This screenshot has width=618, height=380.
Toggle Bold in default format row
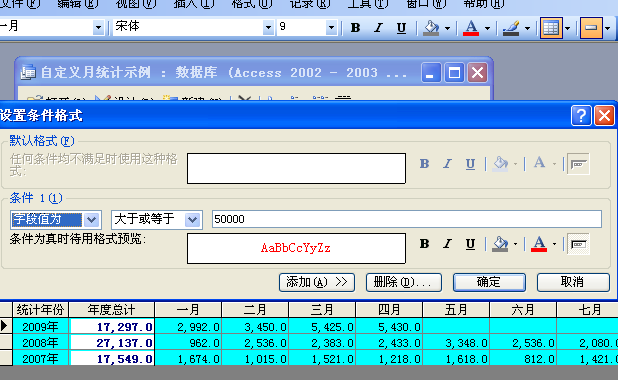click(424, 164)
